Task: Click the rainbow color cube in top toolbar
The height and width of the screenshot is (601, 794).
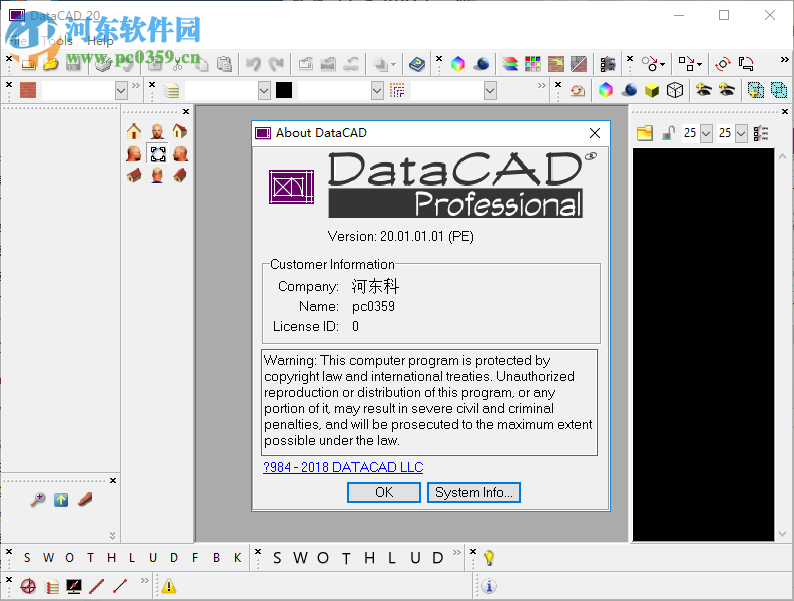Action: tap(458, 64)
